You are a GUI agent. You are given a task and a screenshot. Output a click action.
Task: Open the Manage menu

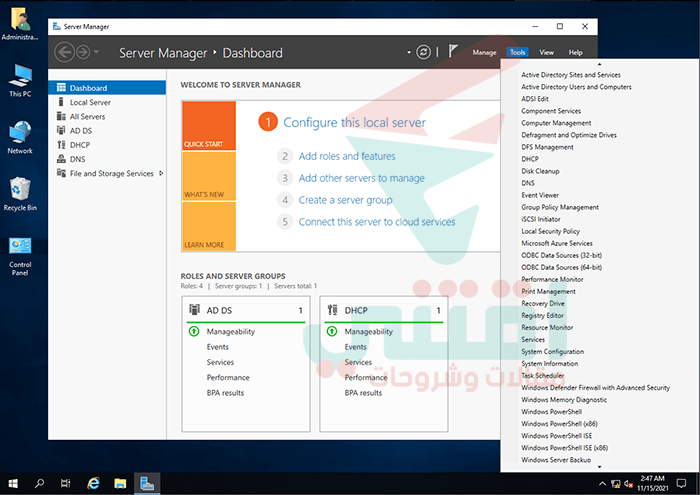click(484, 52)
